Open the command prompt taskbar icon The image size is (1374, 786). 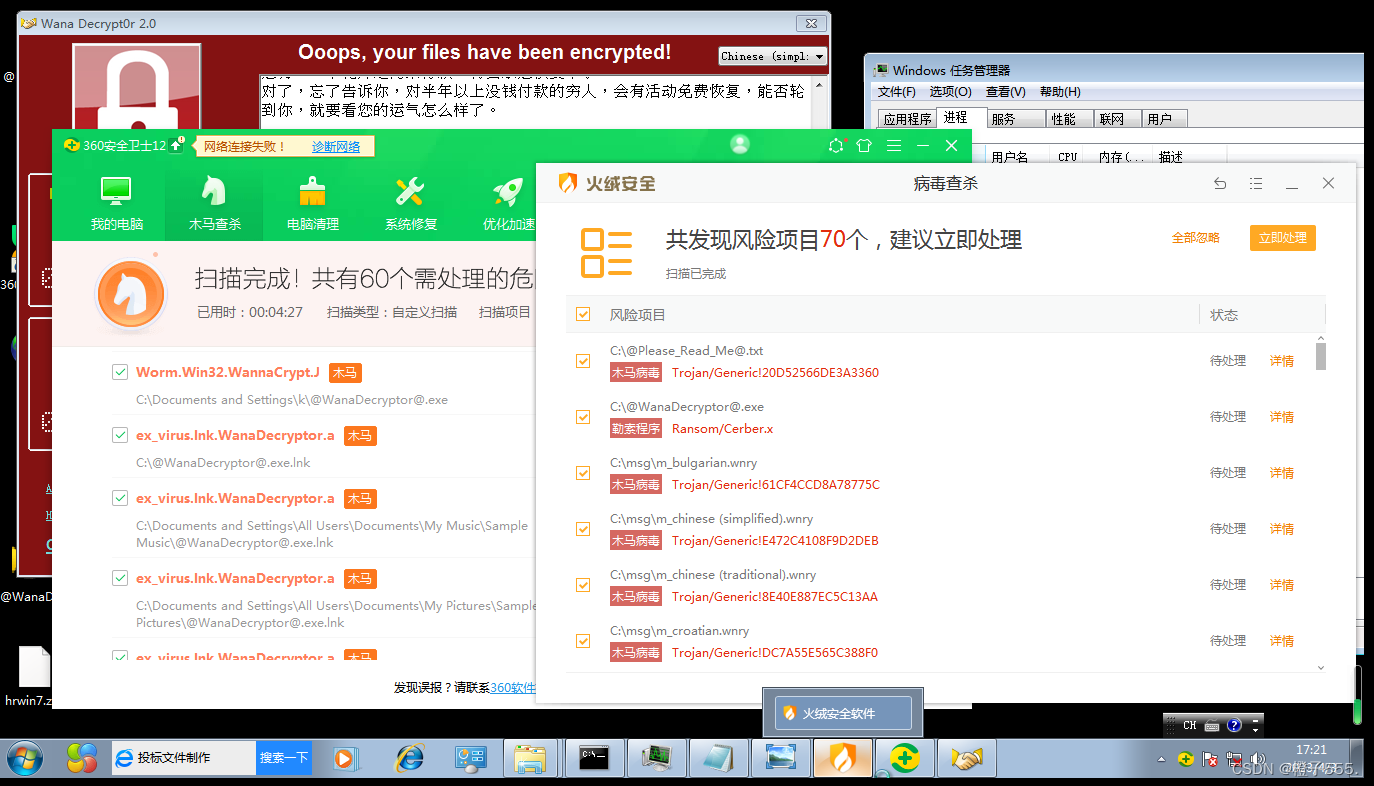[x=594, y=759]
